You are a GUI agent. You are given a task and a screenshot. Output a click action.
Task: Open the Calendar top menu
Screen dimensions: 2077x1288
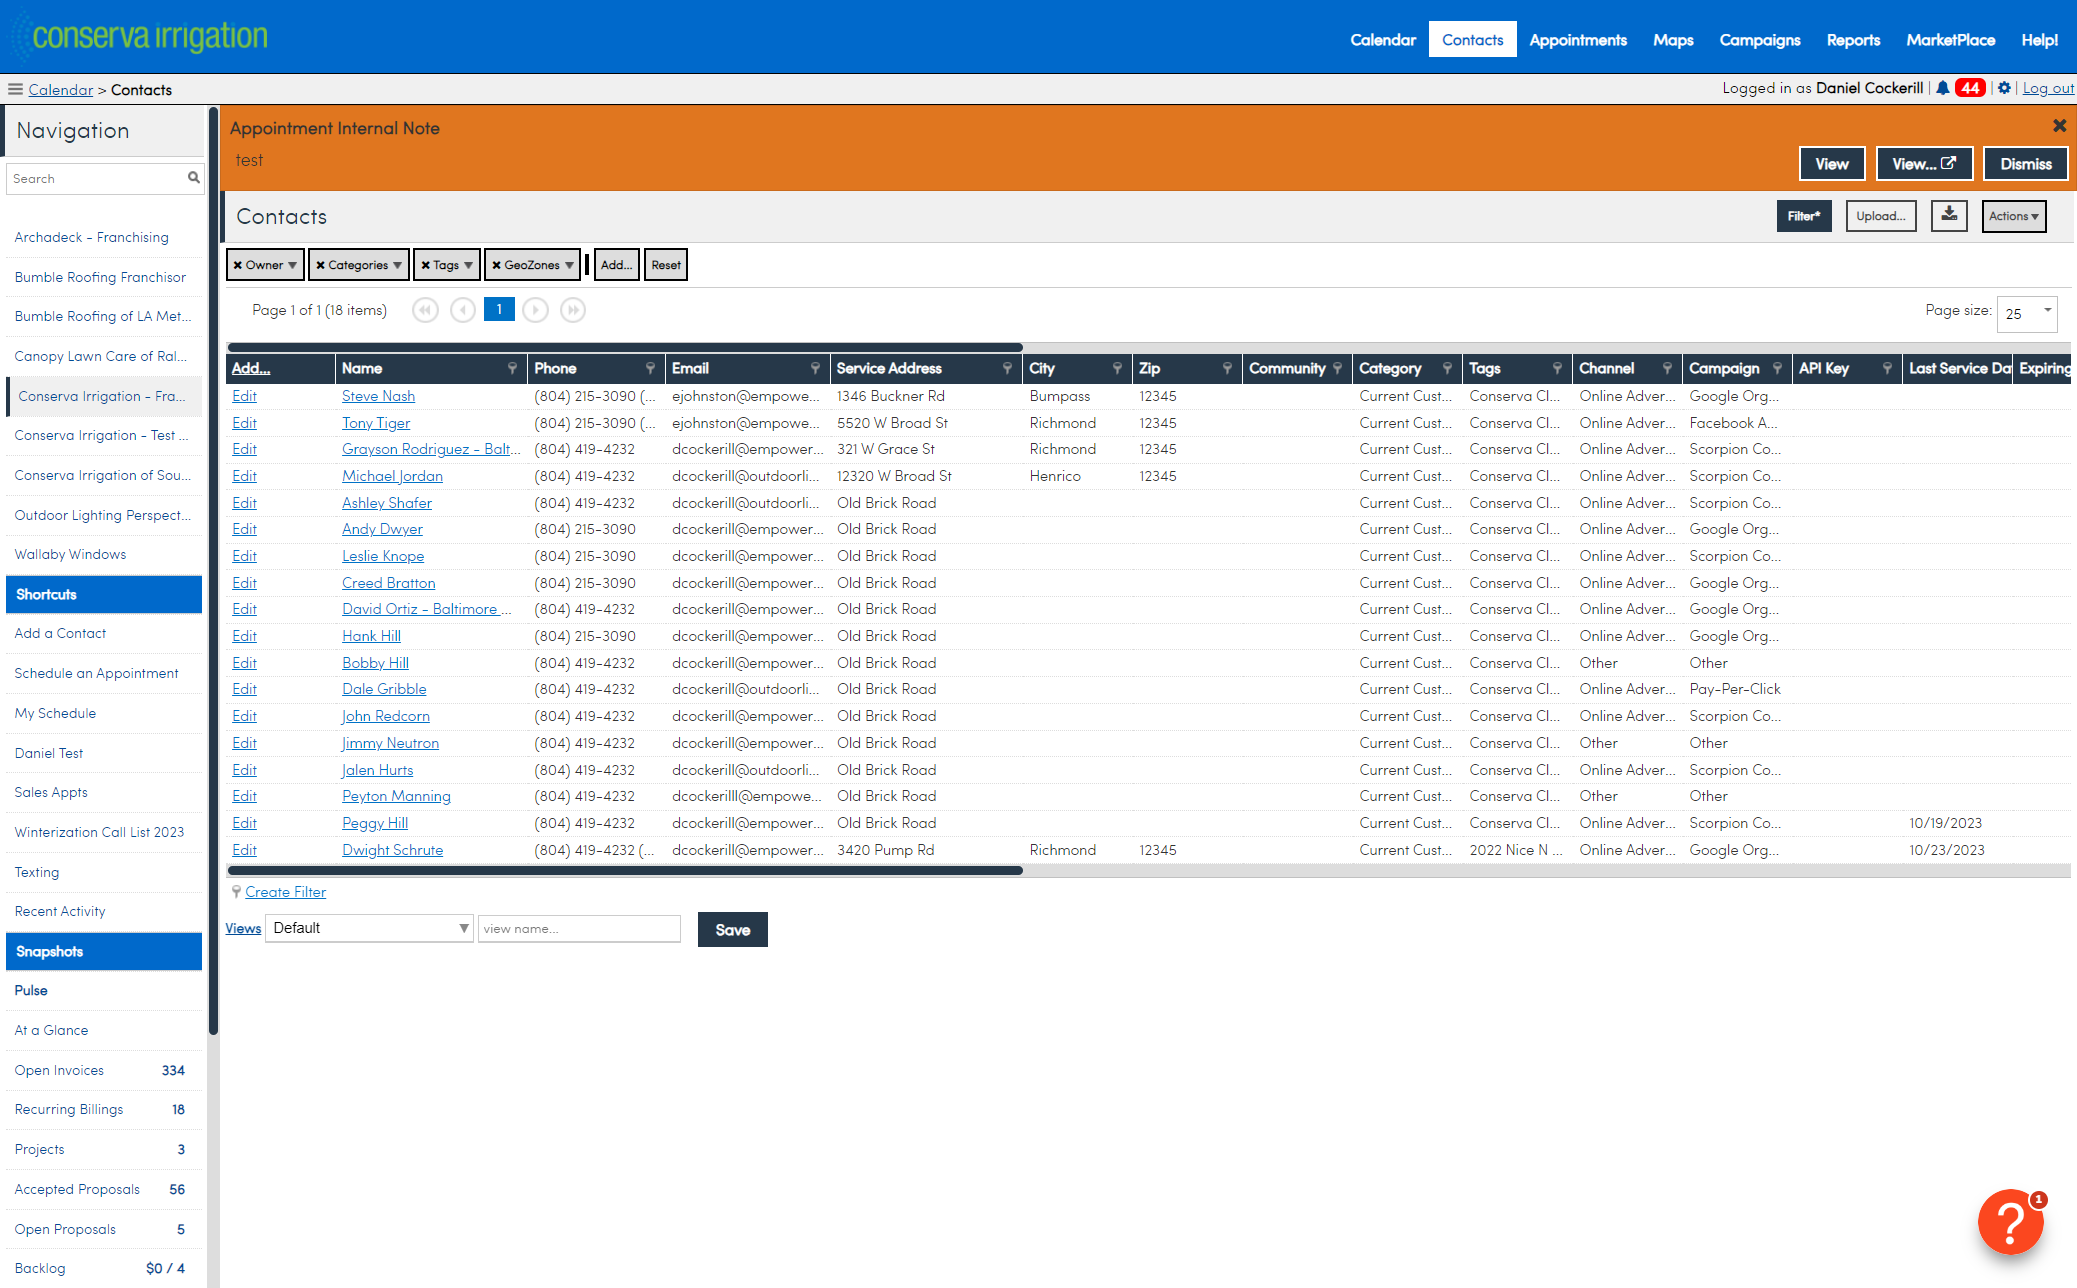(1383, 40)
